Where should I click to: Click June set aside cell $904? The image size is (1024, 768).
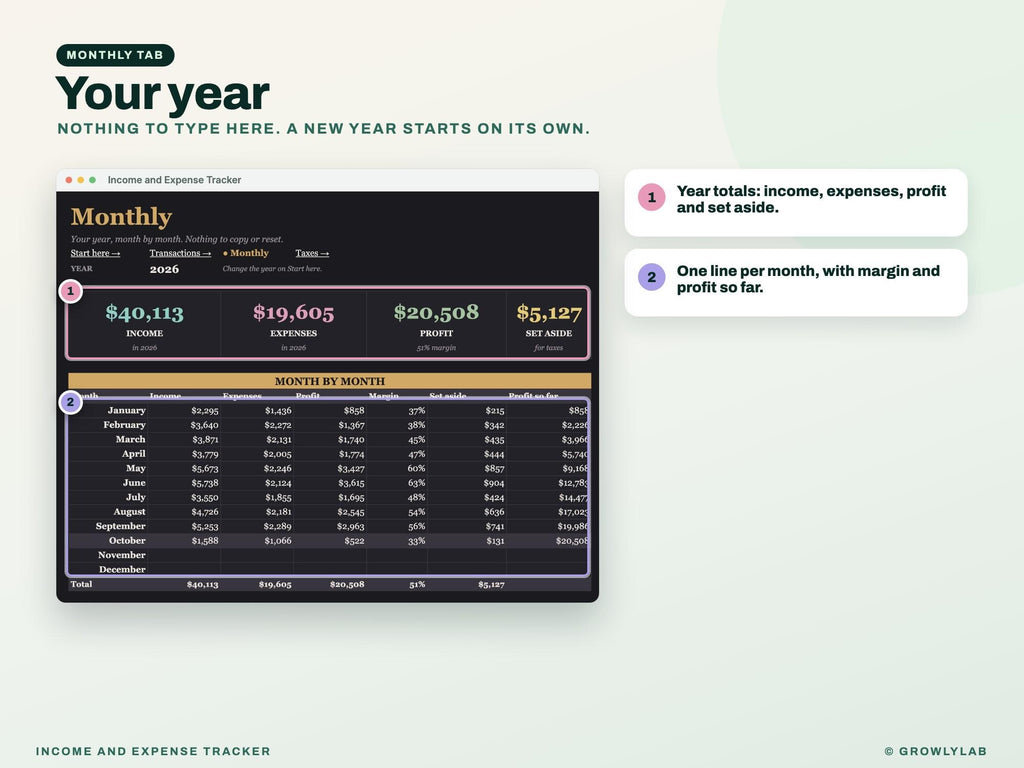tap(494, 483)
